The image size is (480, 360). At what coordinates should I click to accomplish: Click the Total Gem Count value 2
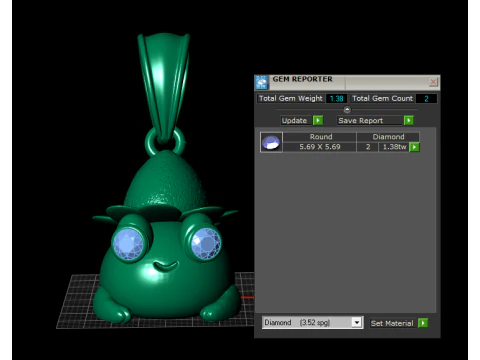coord(426,99)
